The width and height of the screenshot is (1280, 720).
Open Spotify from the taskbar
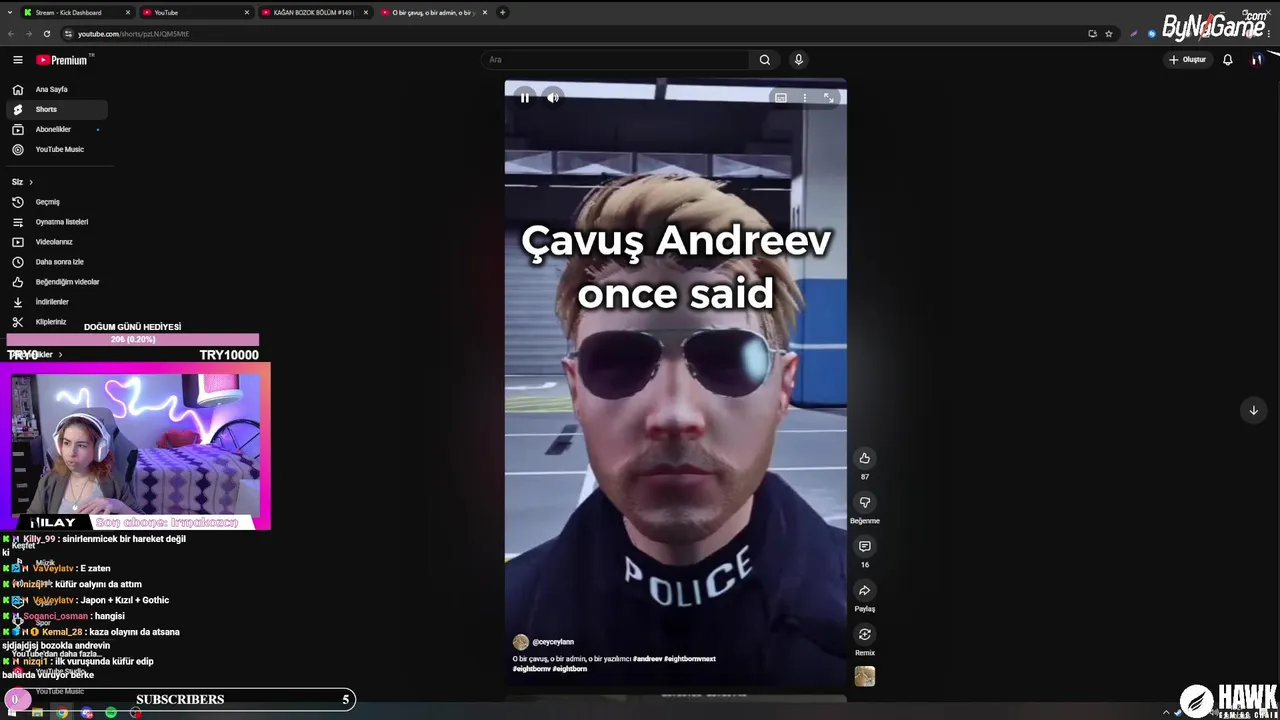pos(111,713)
